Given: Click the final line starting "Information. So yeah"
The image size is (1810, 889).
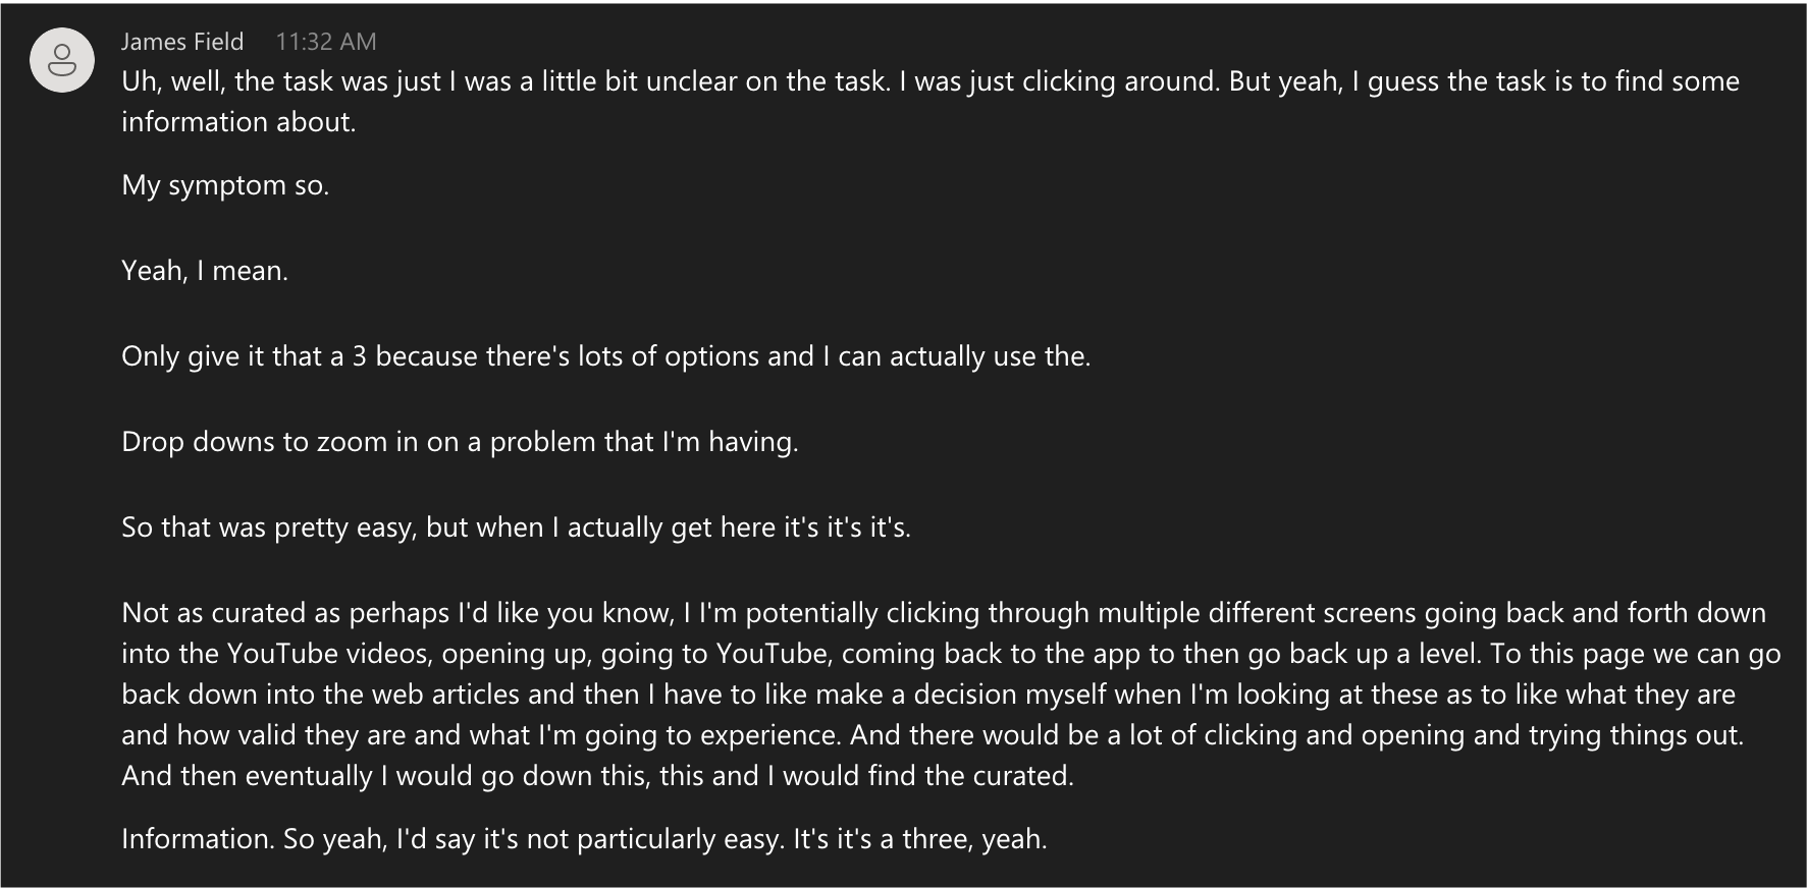Looking at the screenshot, I should click(584, 839).
